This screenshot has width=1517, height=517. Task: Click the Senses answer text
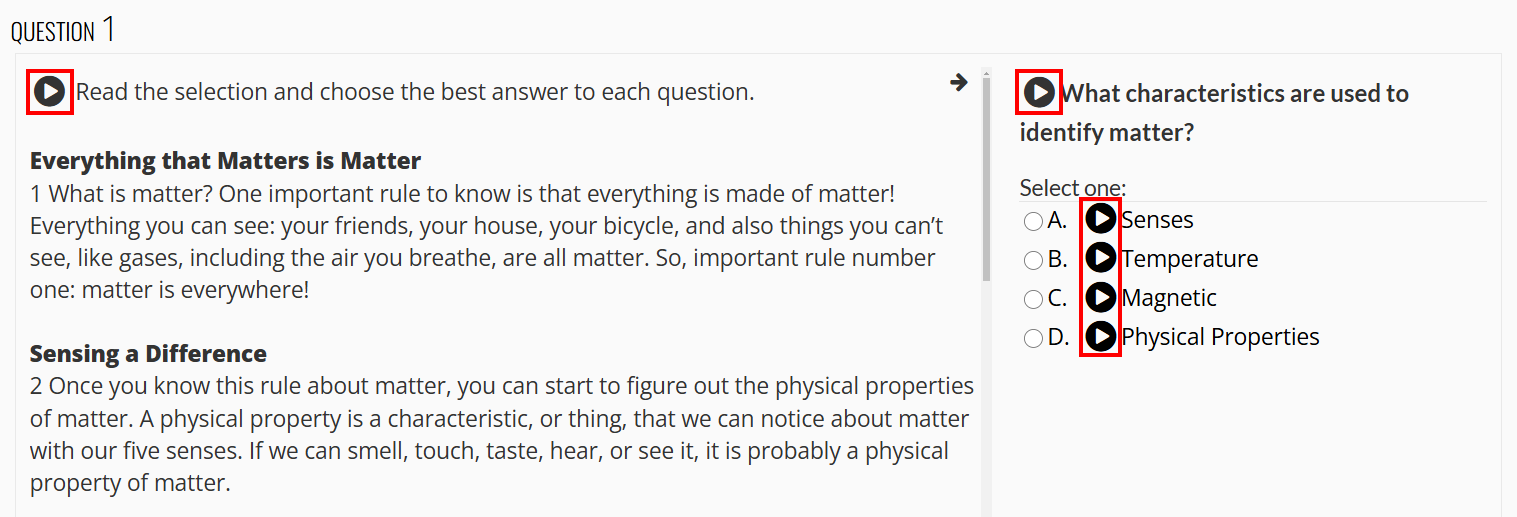click(1157, 220)
